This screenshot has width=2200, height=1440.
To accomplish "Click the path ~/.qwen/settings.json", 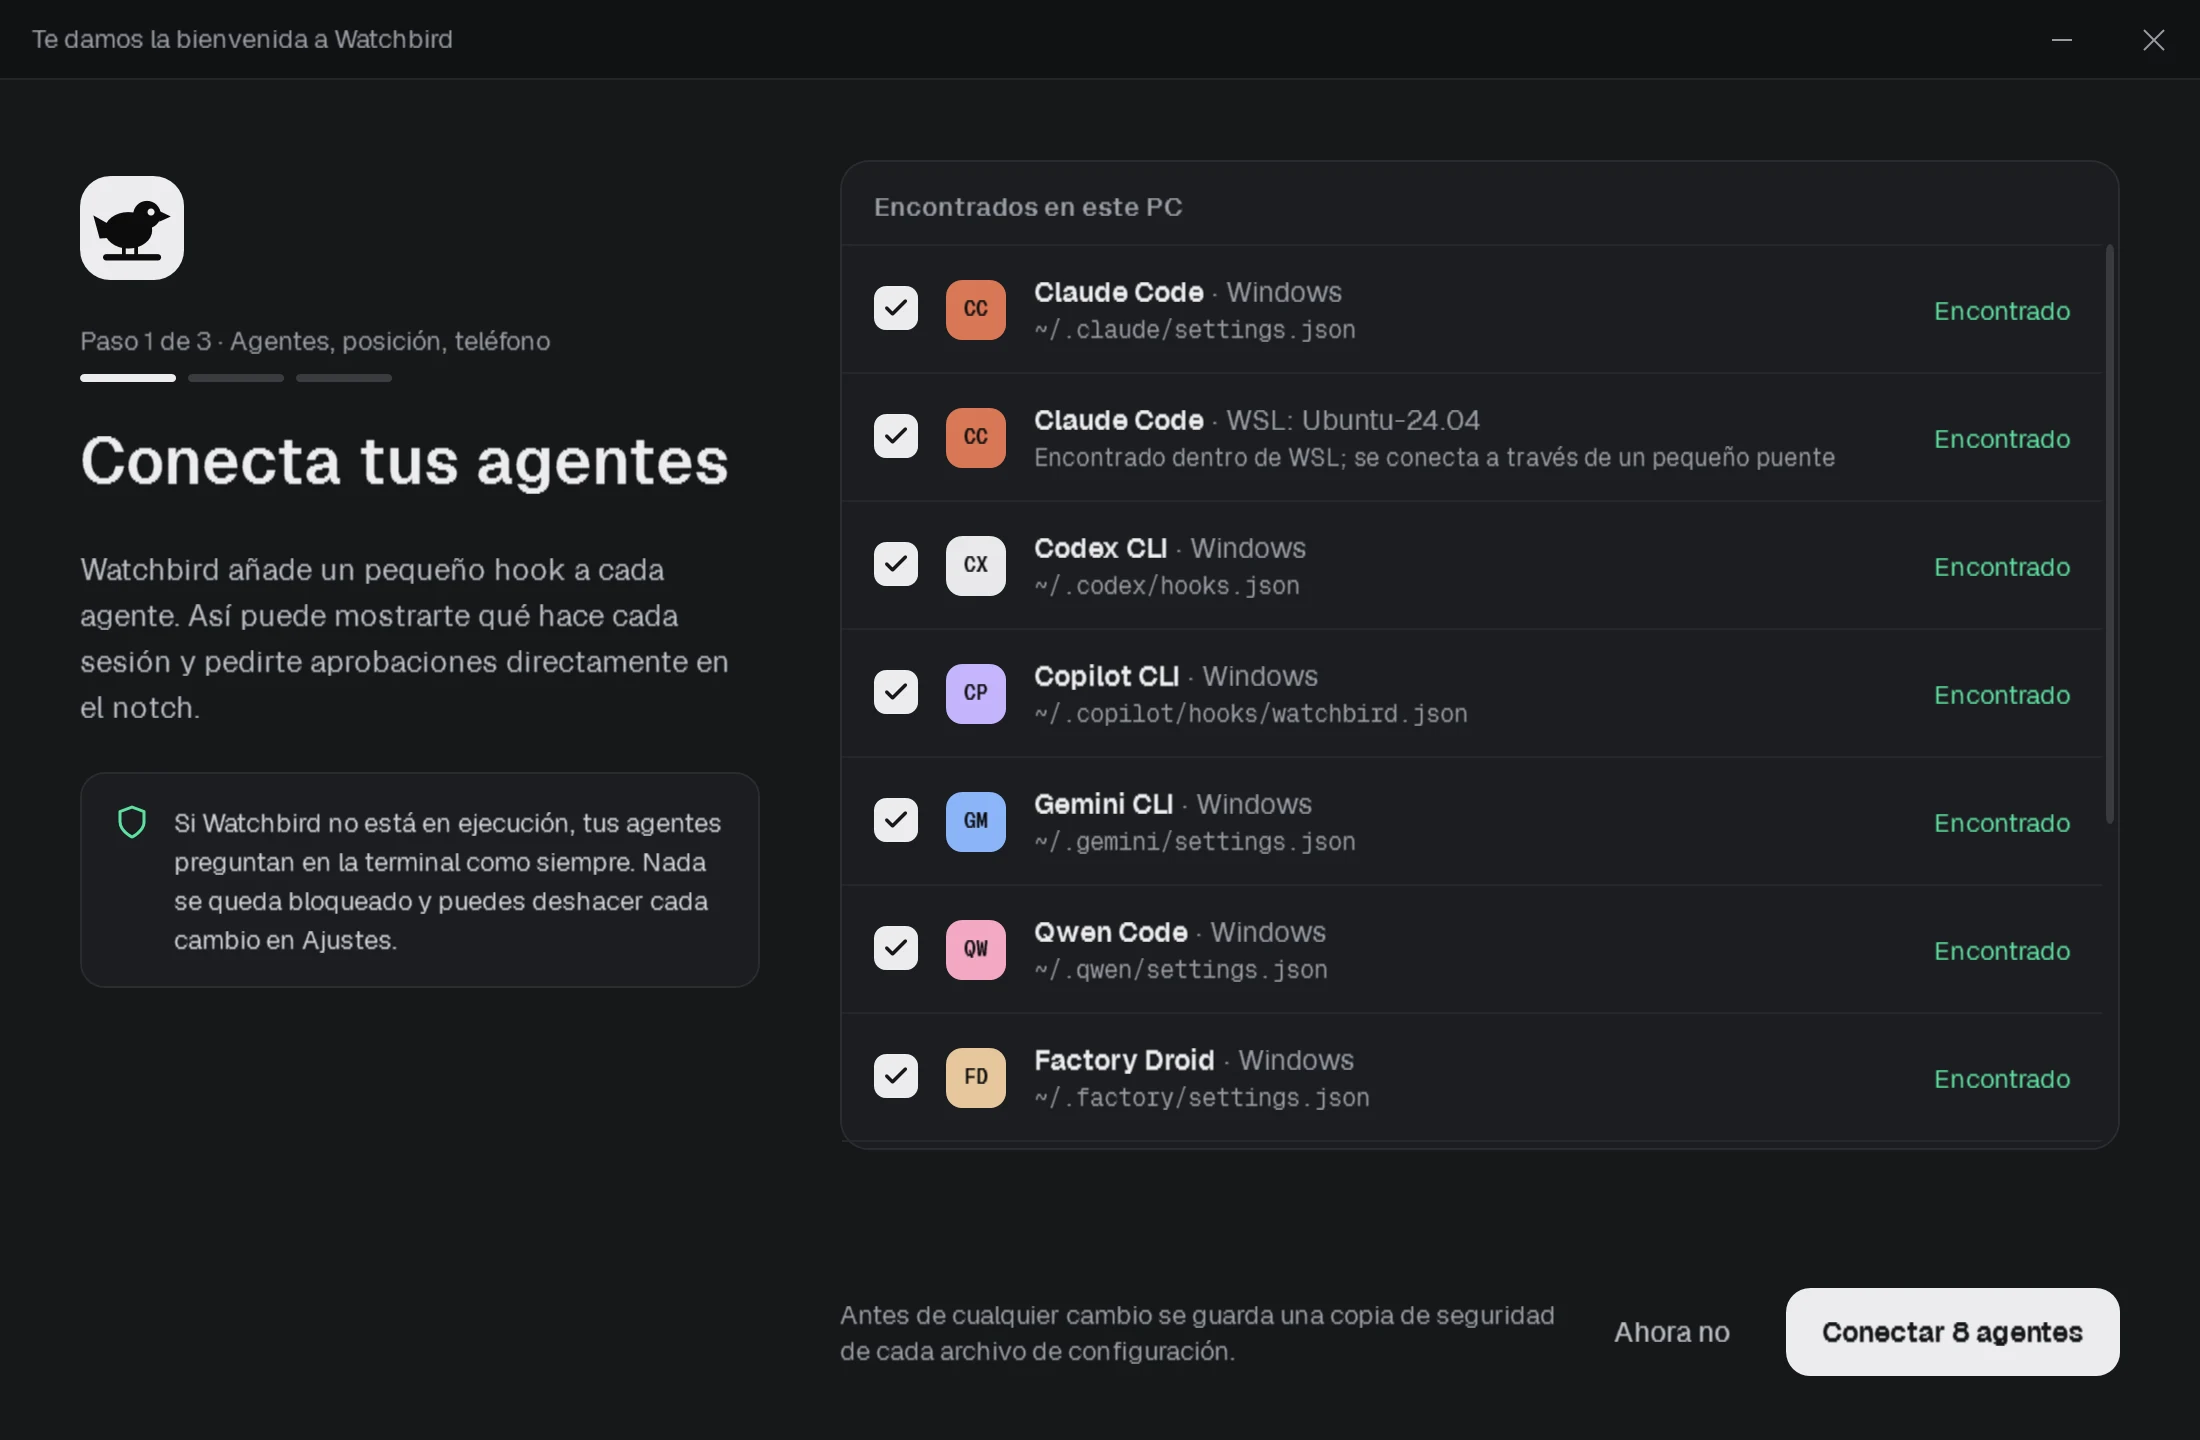I will 1181,970.
